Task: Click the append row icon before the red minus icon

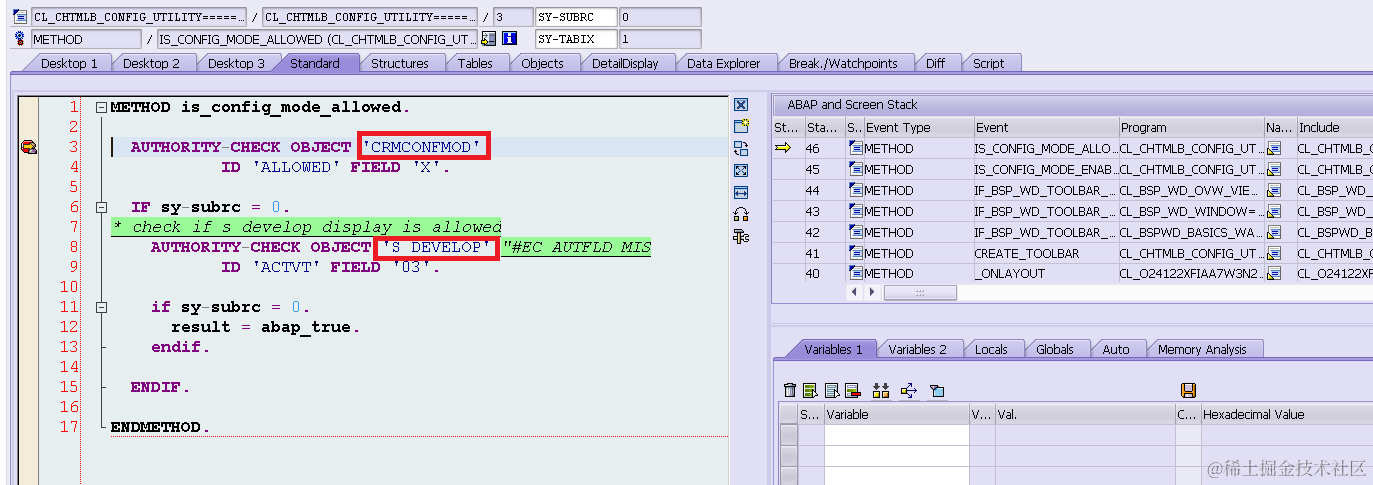Action: (831, 390)
